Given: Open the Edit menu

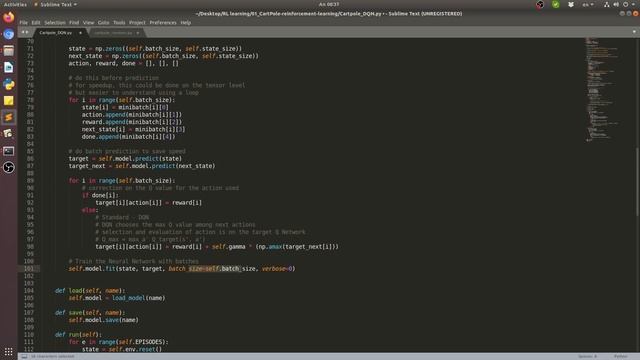Looking at the screenshot, I should point(36,22).
